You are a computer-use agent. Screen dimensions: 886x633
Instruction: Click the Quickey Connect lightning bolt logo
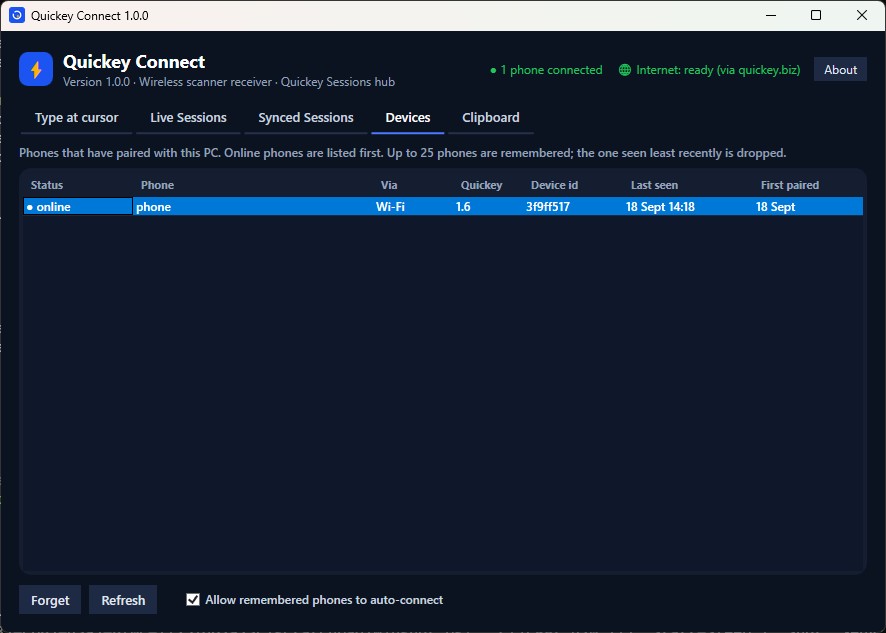[36, 69]
